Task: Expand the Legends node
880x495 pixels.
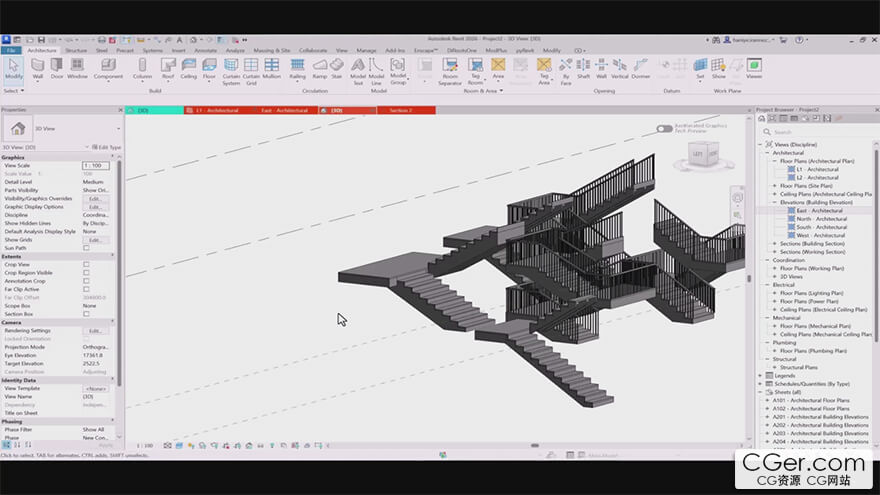Action: [x=760, y=375]
